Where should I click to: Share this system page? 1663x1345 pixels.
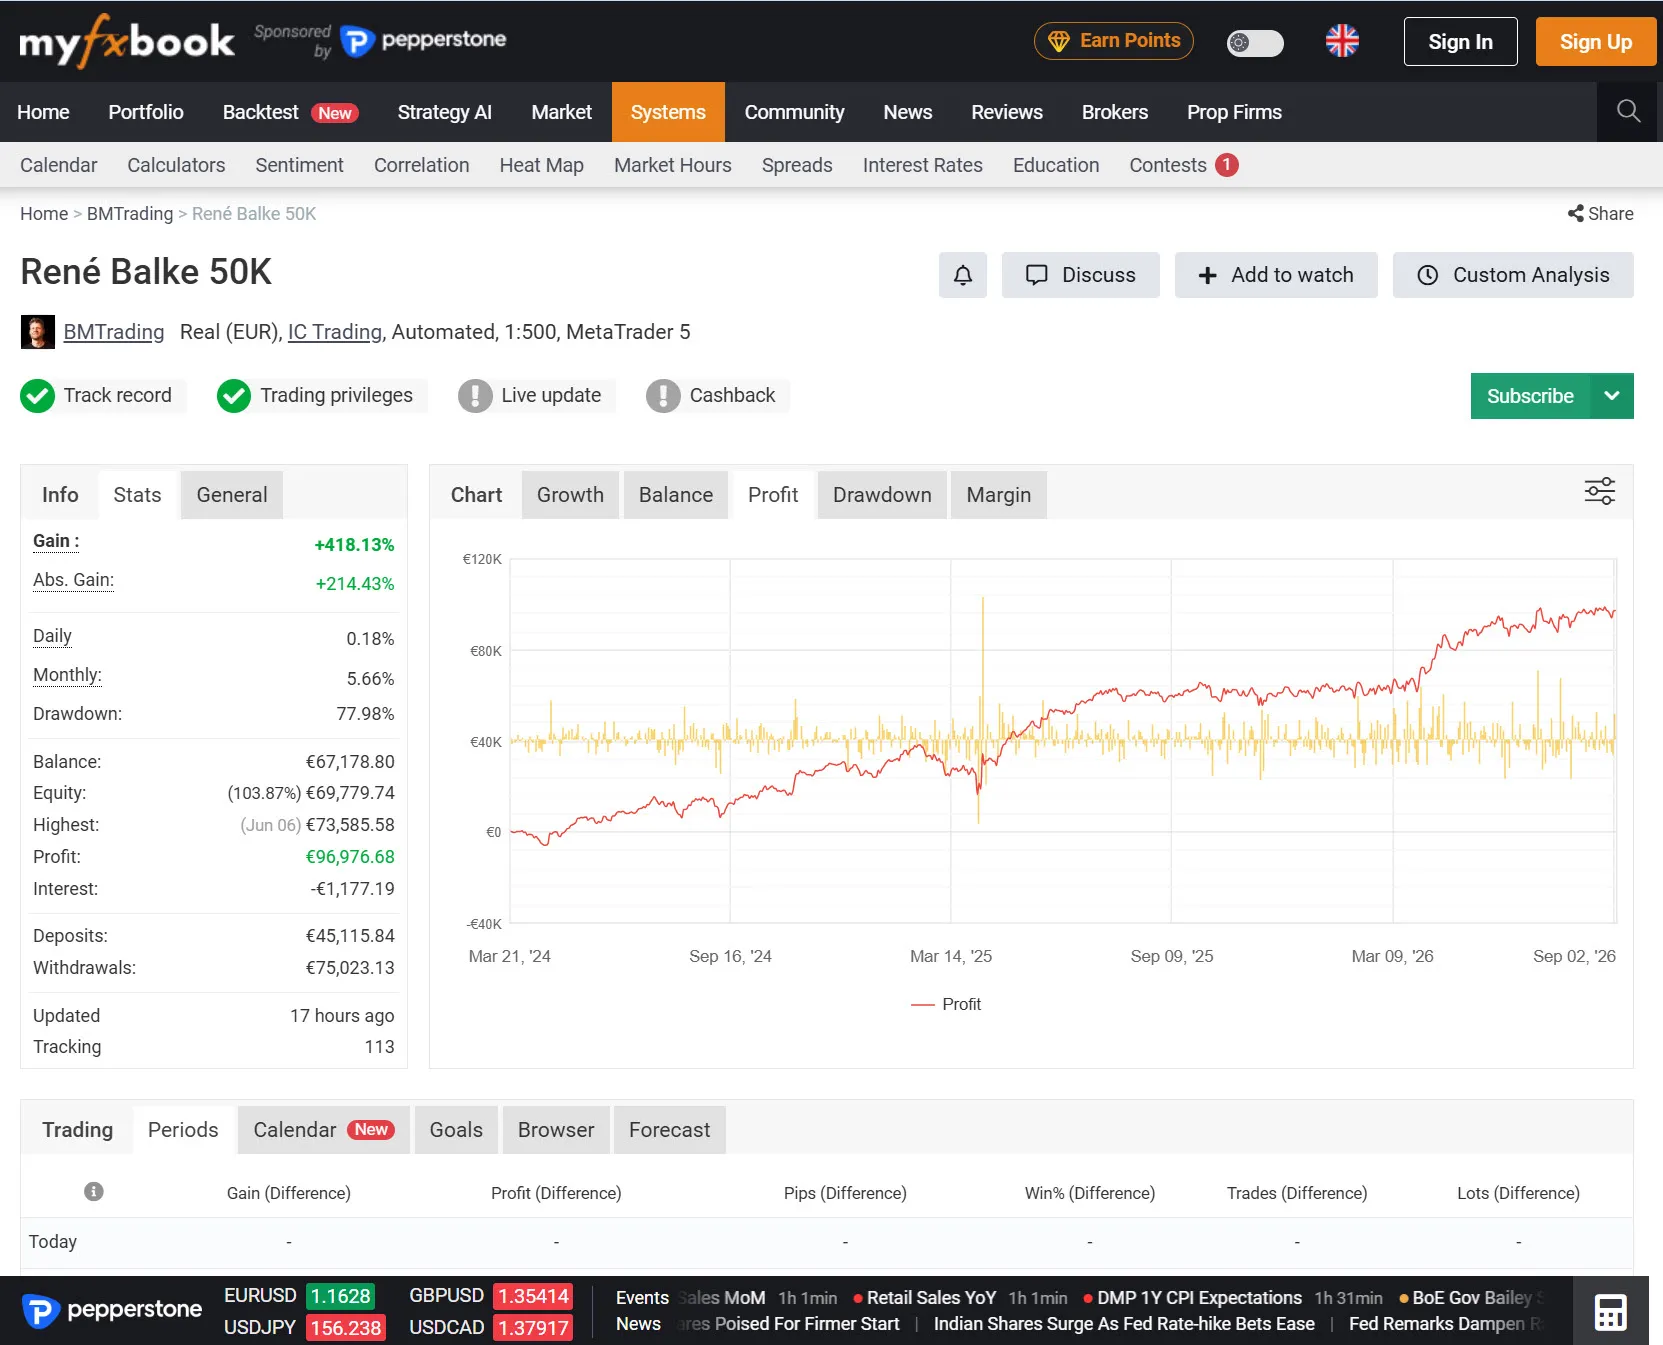tap(1600, 213)
